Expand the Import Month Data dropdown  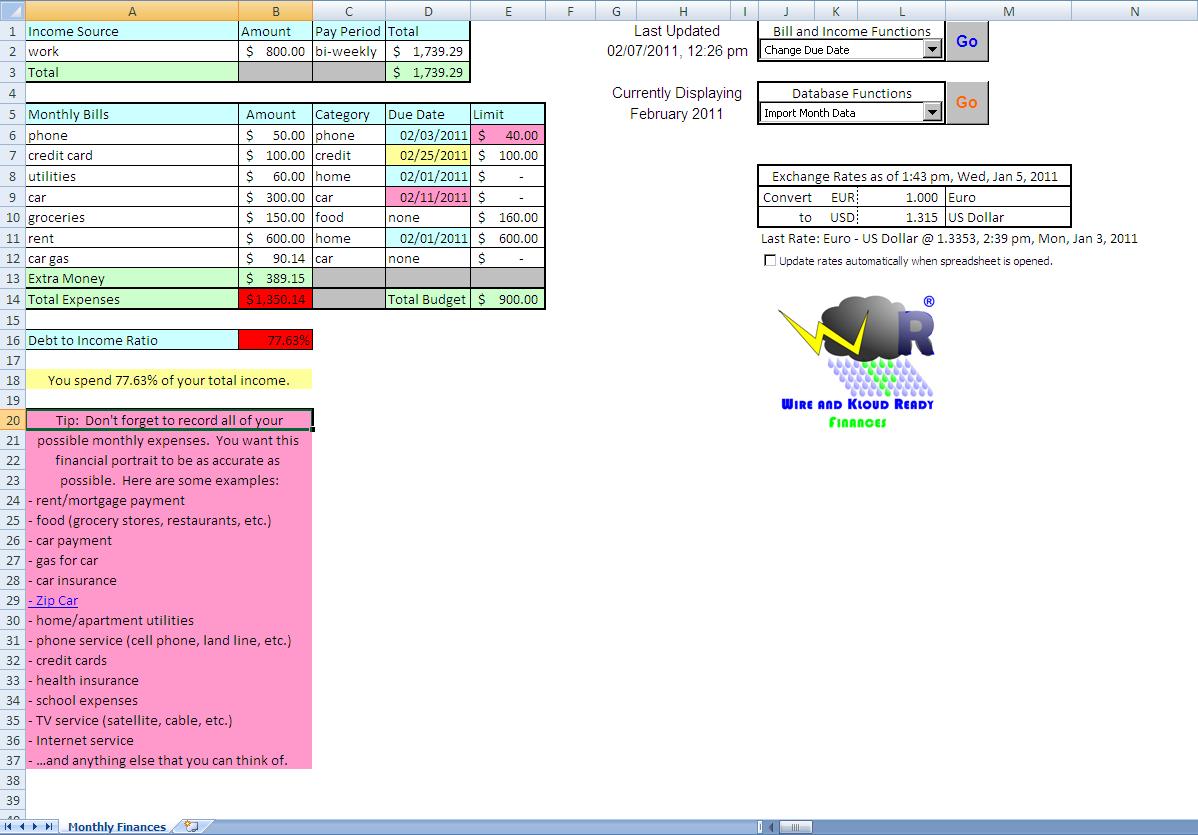point(933,113)
